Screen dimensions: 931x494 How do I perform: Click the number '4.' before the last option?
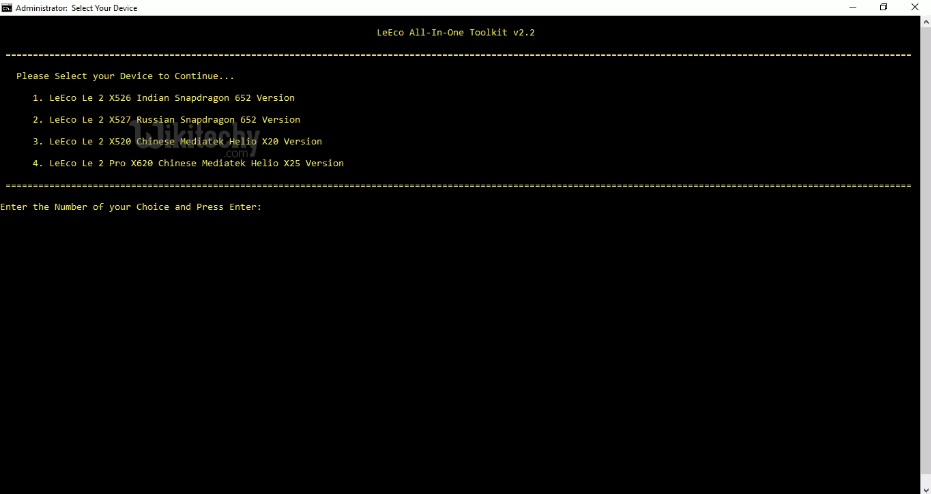pos(38,163)
